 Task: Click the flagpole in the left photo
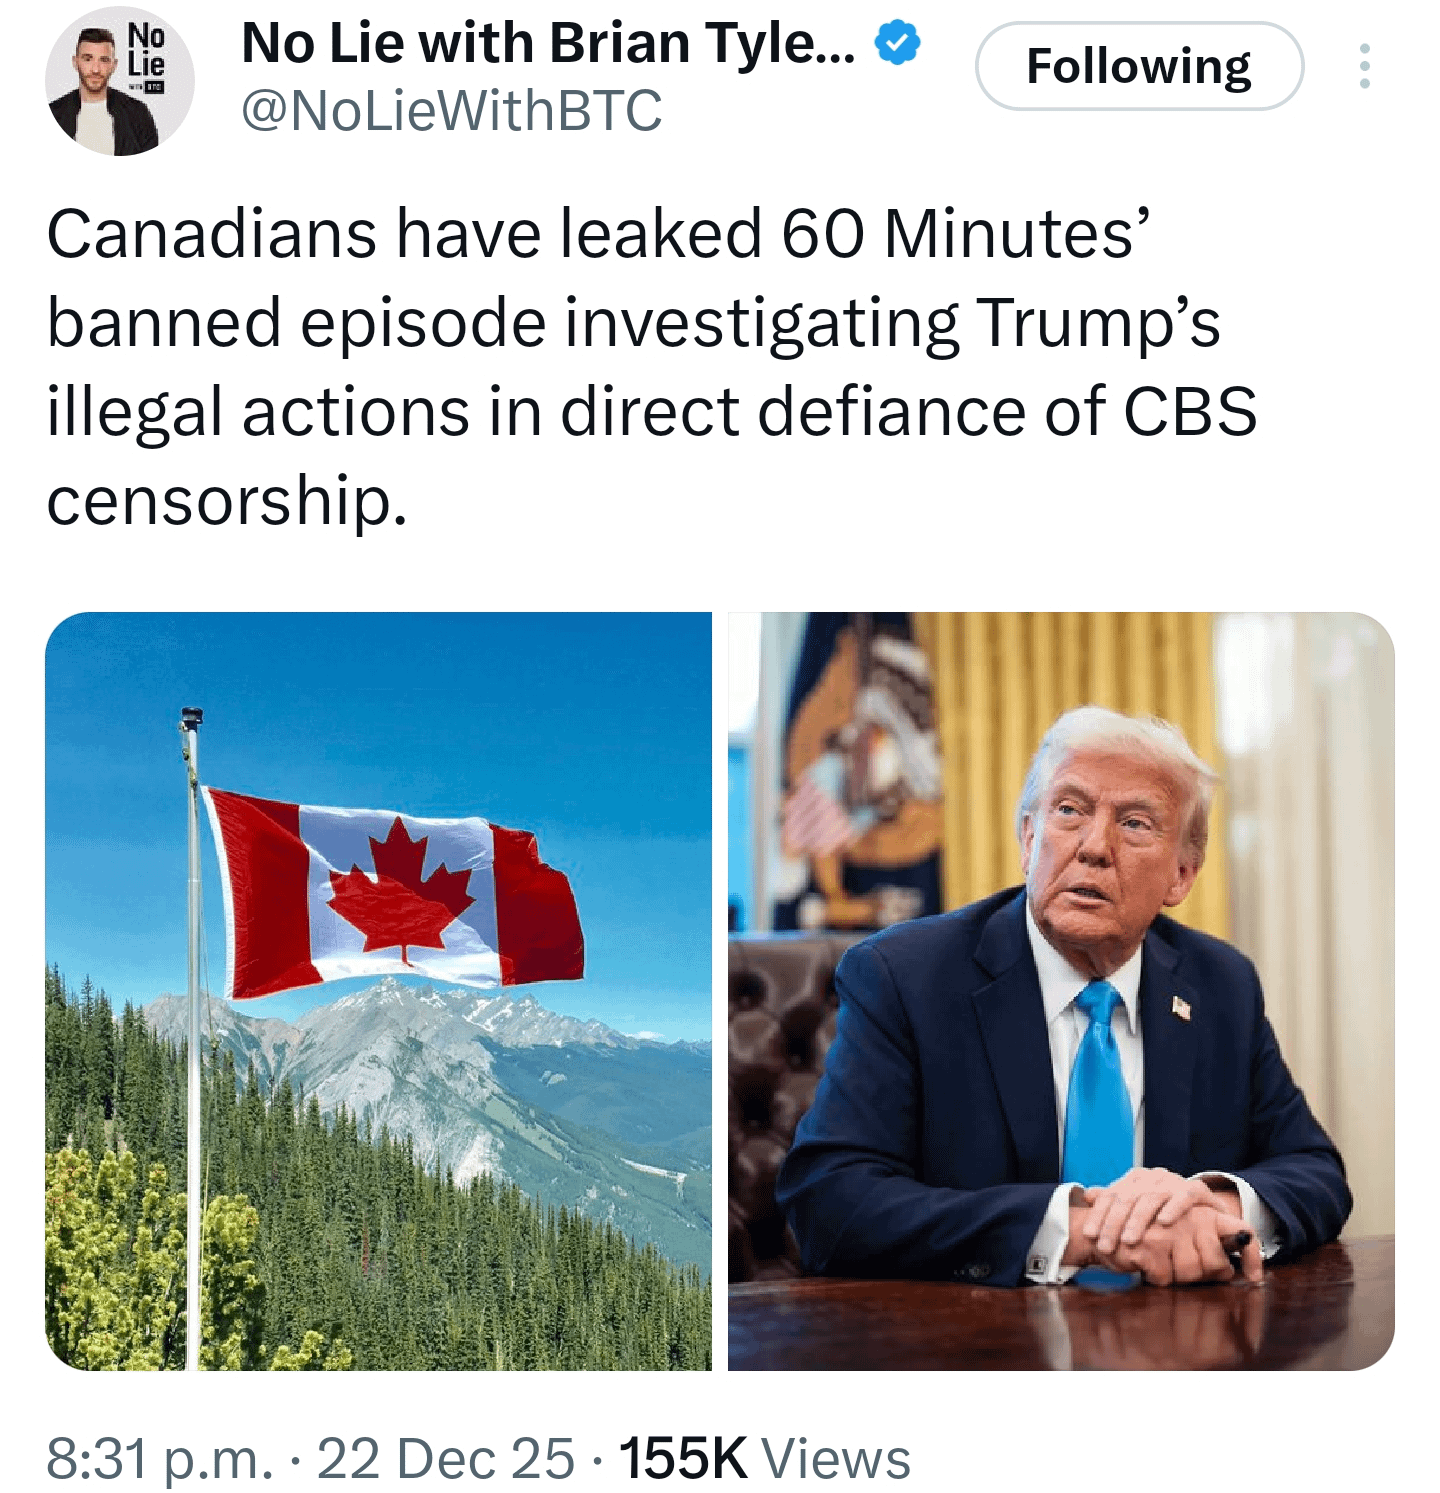coord(193,1035)
